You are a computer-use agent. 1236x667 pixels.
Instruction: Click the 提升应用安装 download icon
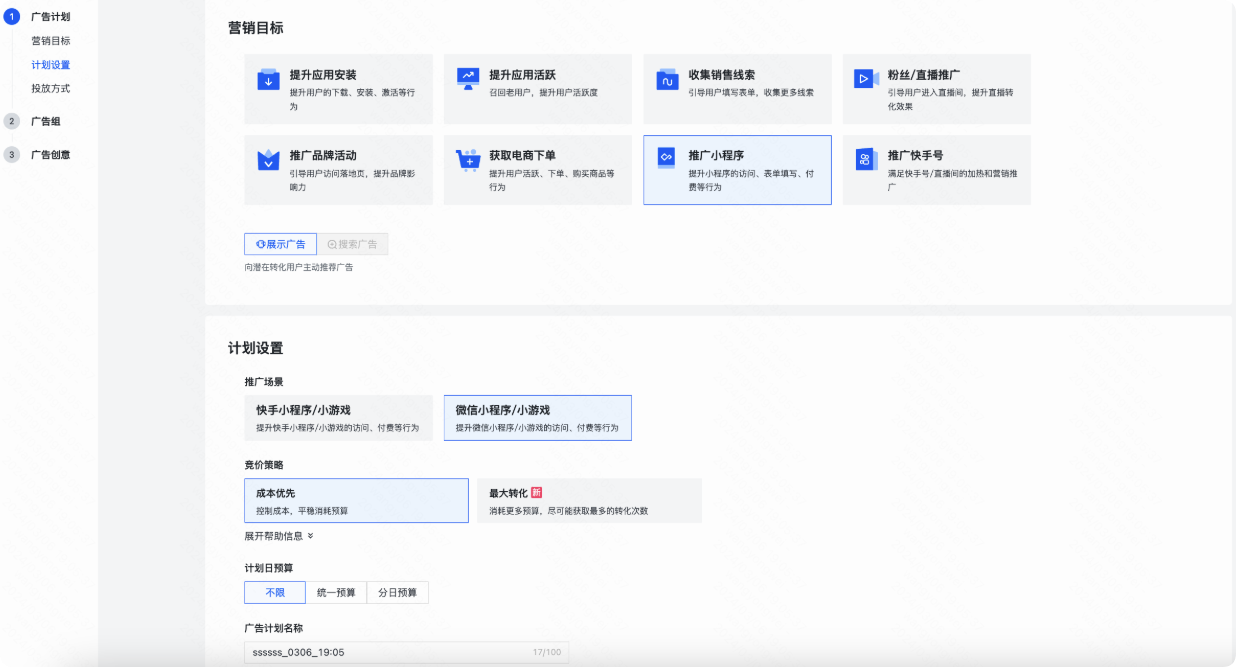coord(268,79)
